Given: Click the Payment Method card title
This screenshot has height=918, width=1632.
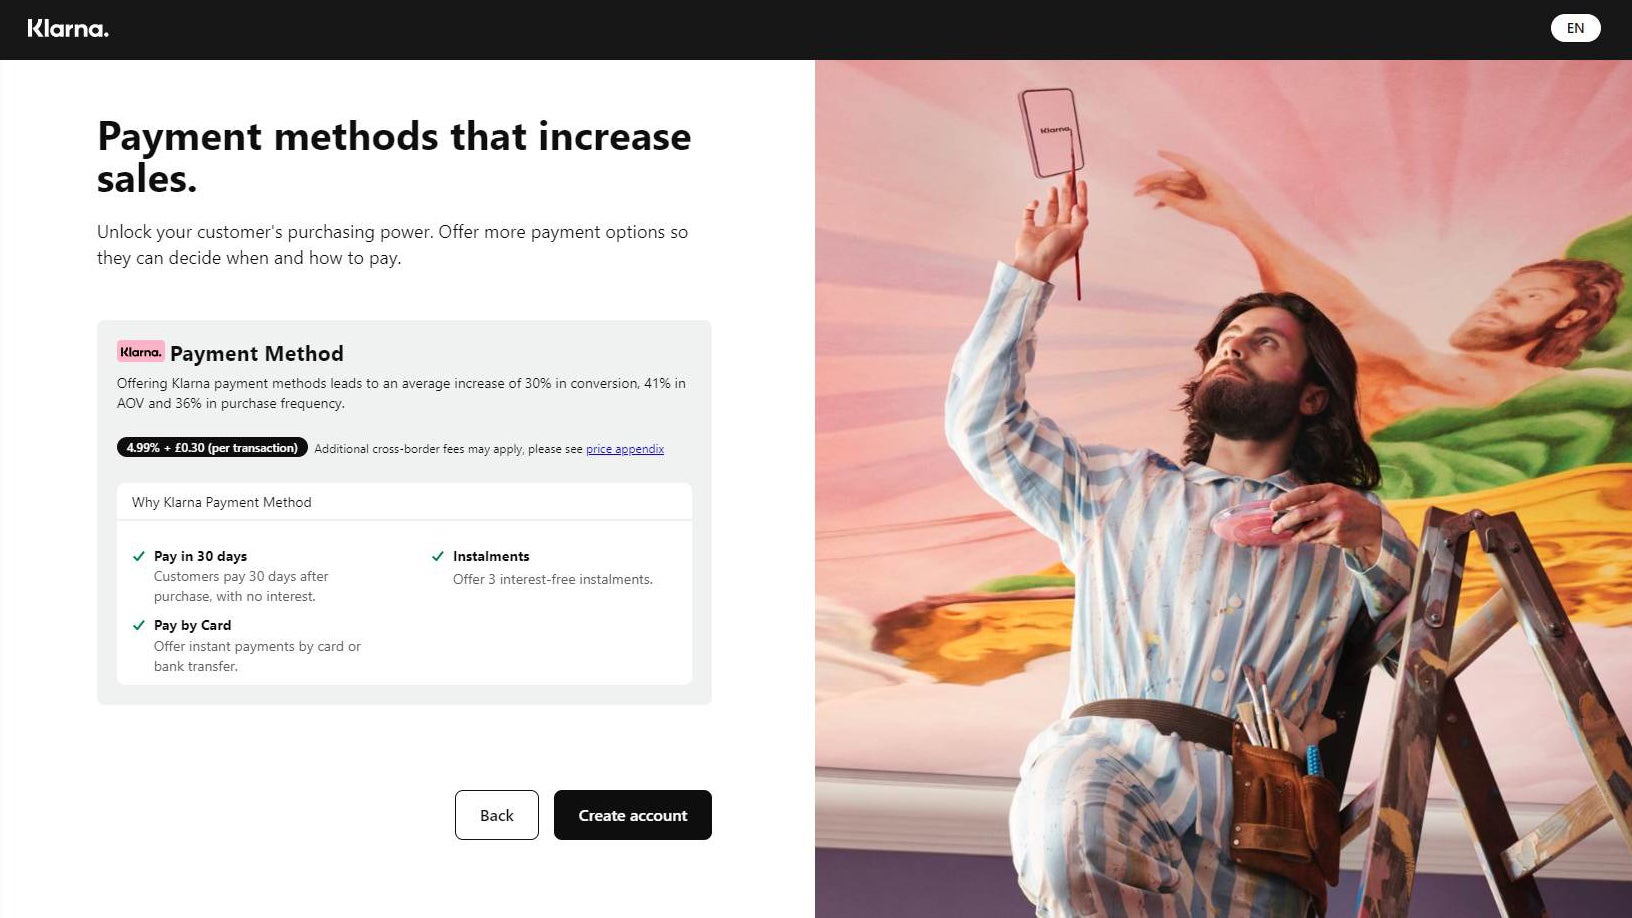Looking at the screenshot, I should 257,353.
